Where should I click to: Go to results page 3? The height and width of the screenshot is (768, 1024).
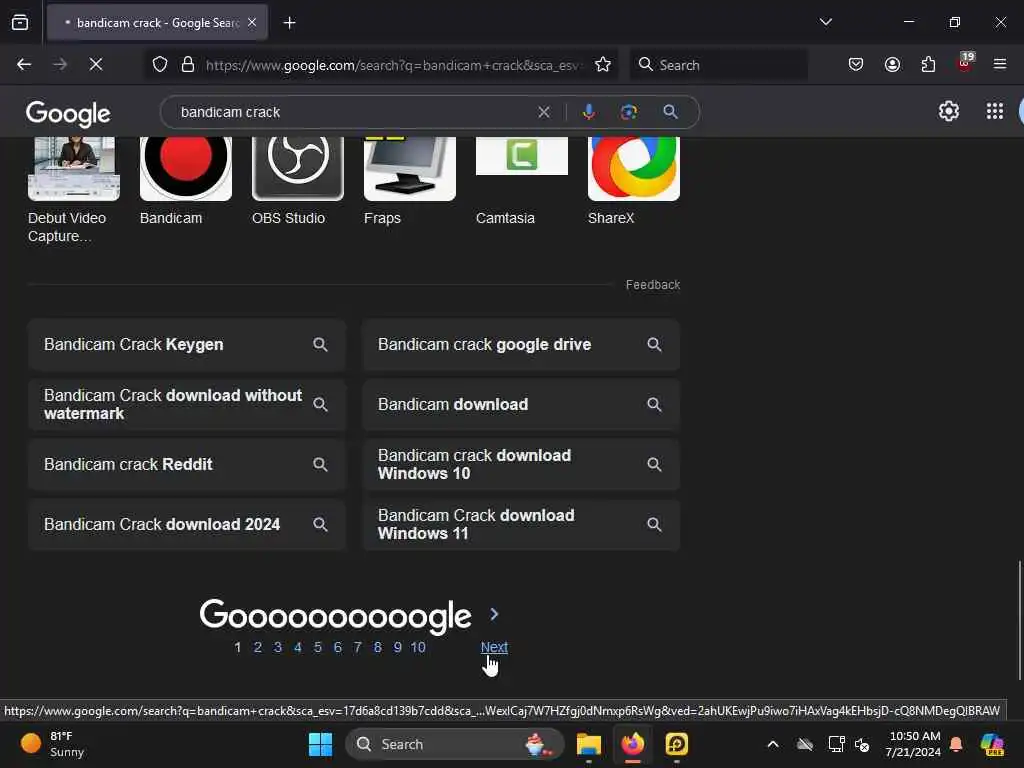pos(278,647)
